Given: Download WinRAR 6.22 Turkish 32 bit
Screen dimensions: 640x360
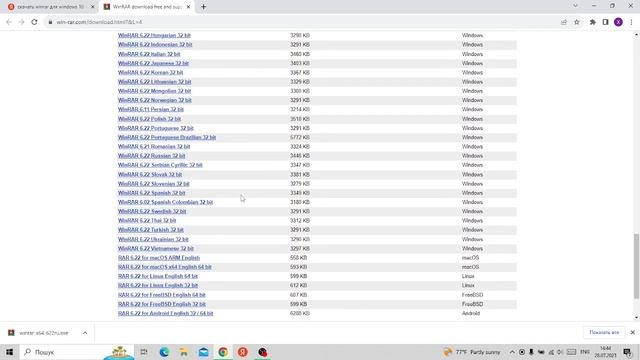Looking at the screenshot, I should pos(151,230).
